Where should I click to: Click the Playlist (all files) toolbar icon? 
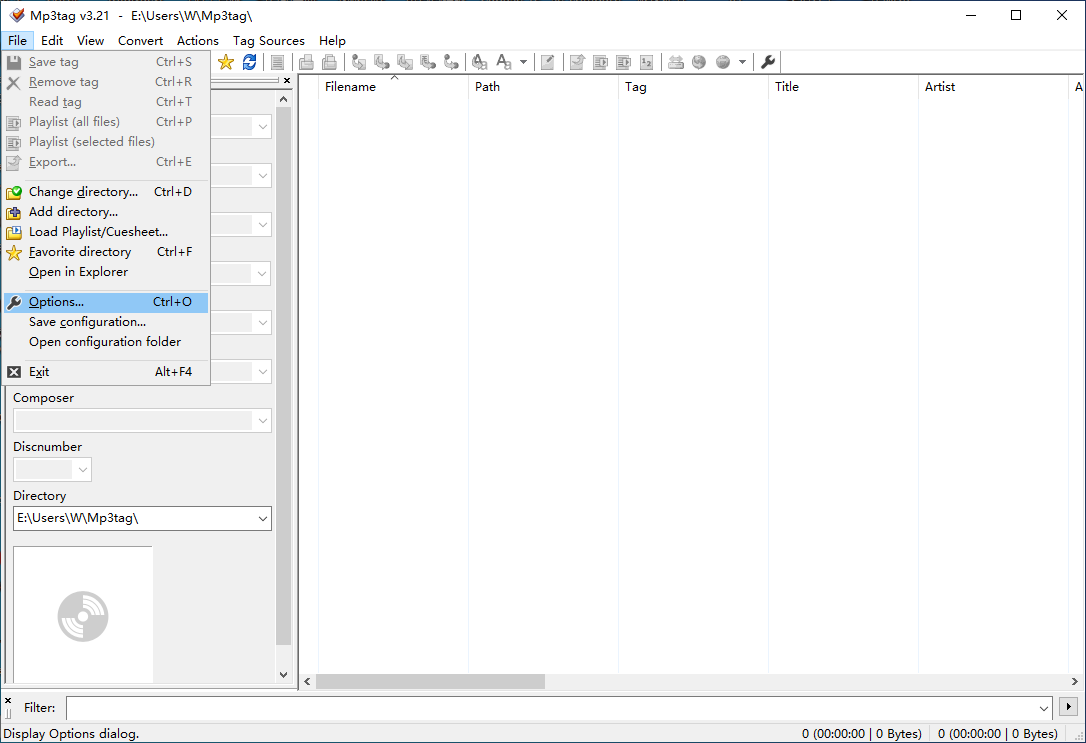click(x=600, y=62)
